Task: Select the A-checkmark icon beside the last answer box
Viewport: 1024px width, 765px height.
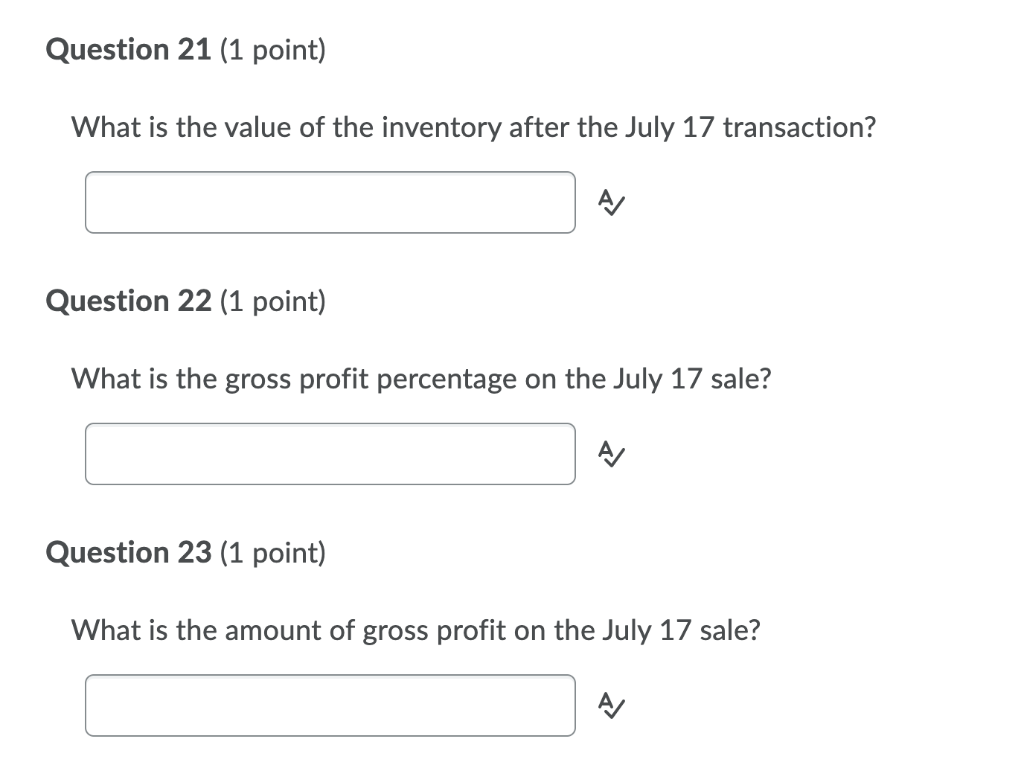Action: [x=610, y=706]
